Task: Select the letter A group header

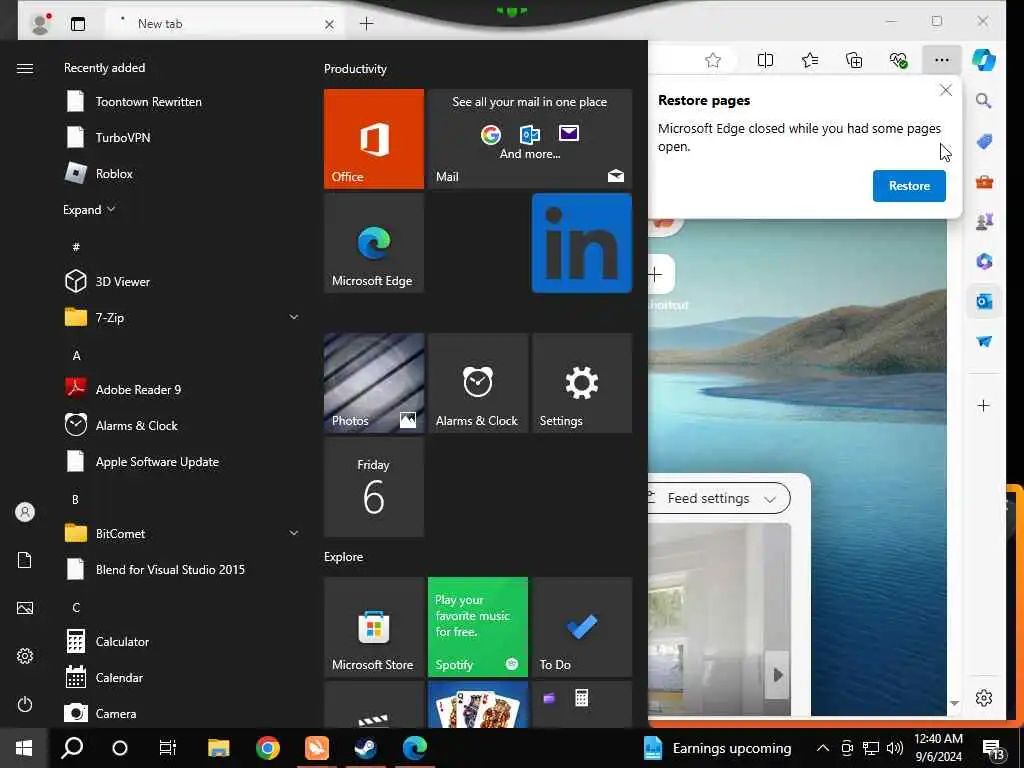Action: [x=76, y=356]
